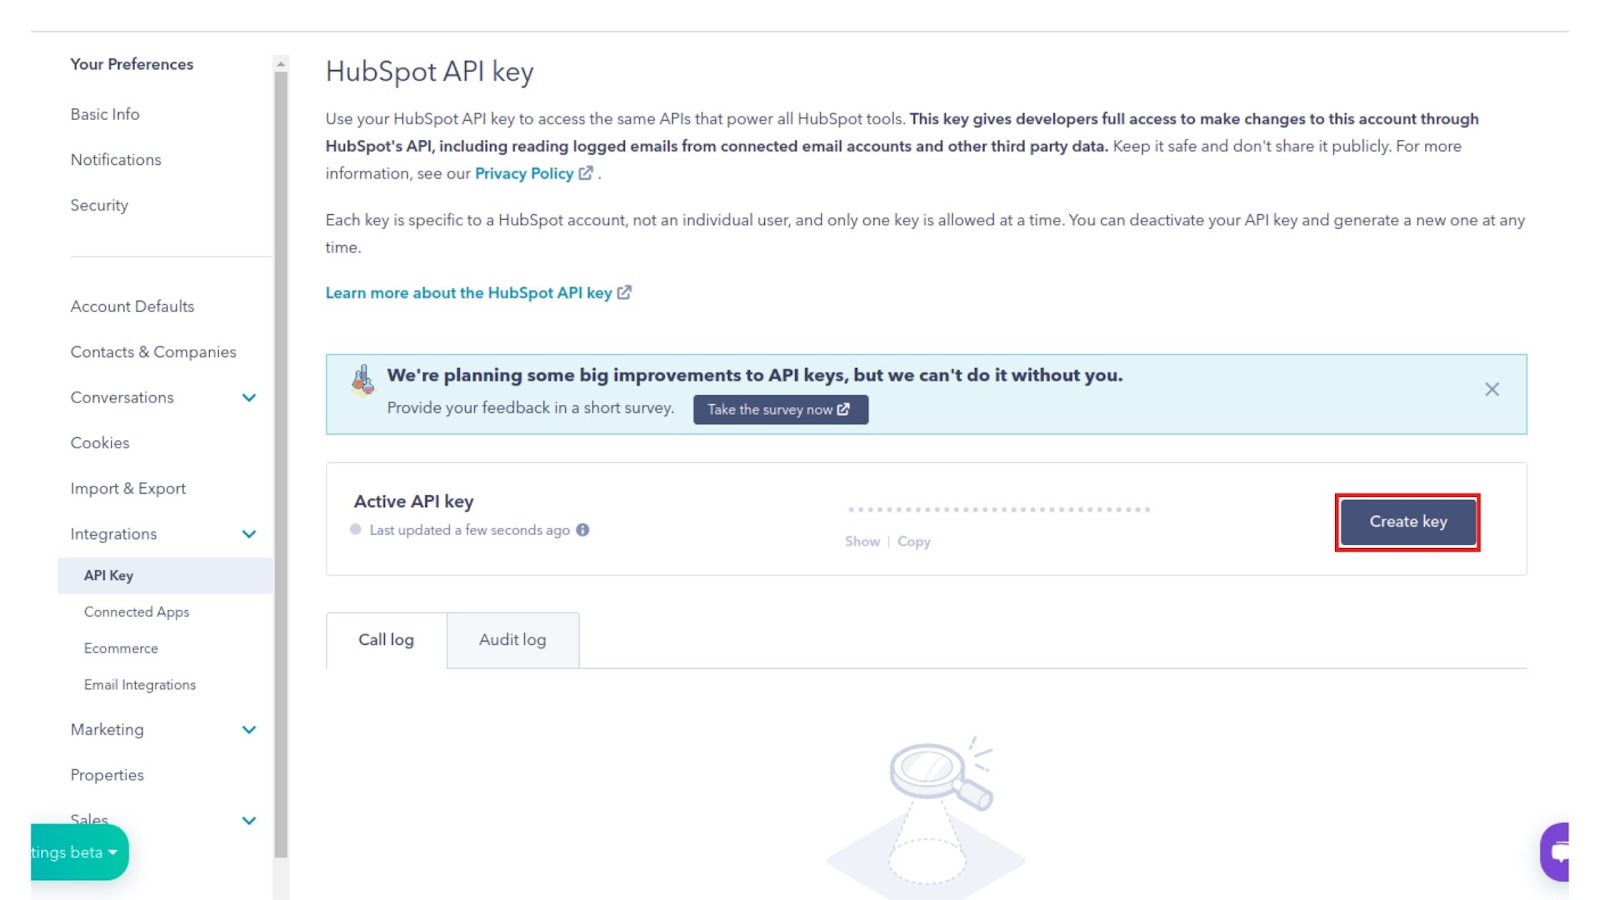1600x900 pixels.
Task: Collapse the Integrations section chevron
Action: tap(249, 534)
